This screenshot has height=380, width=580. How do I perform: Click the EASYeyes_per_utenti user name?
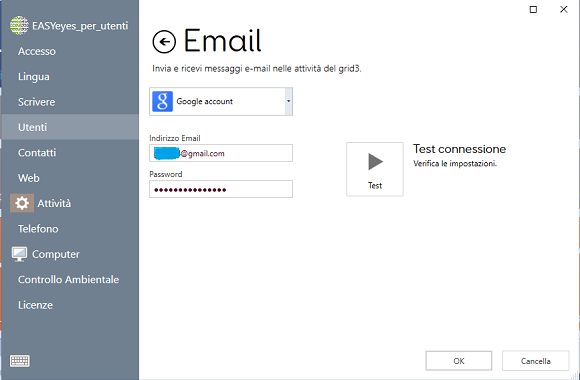(x=80, y=26)
